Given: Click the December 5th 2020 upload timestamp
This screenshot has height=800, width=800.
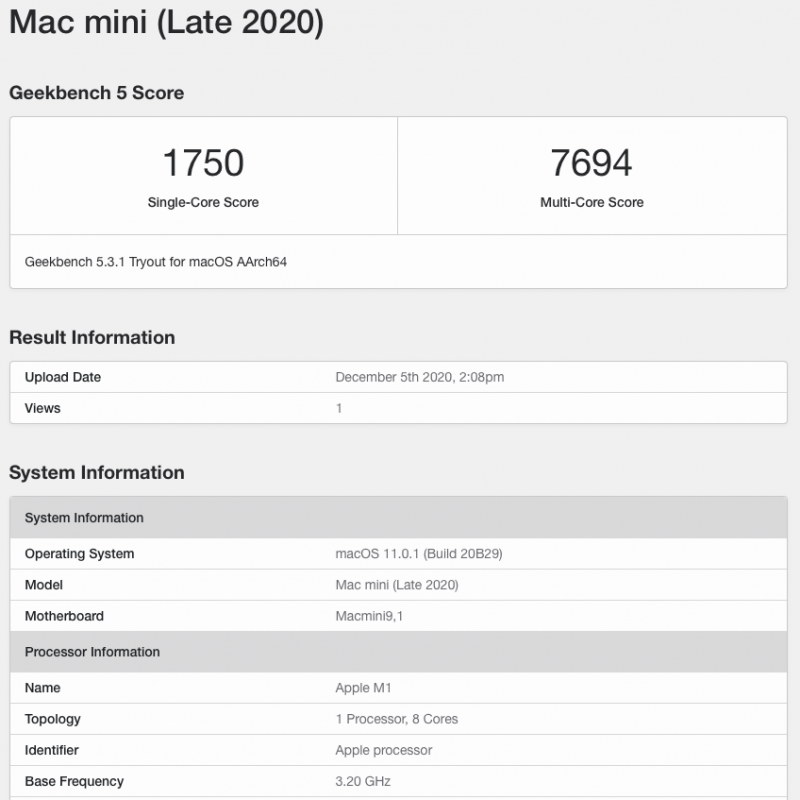Looking at the screenshot, I should tap(419, 377).
